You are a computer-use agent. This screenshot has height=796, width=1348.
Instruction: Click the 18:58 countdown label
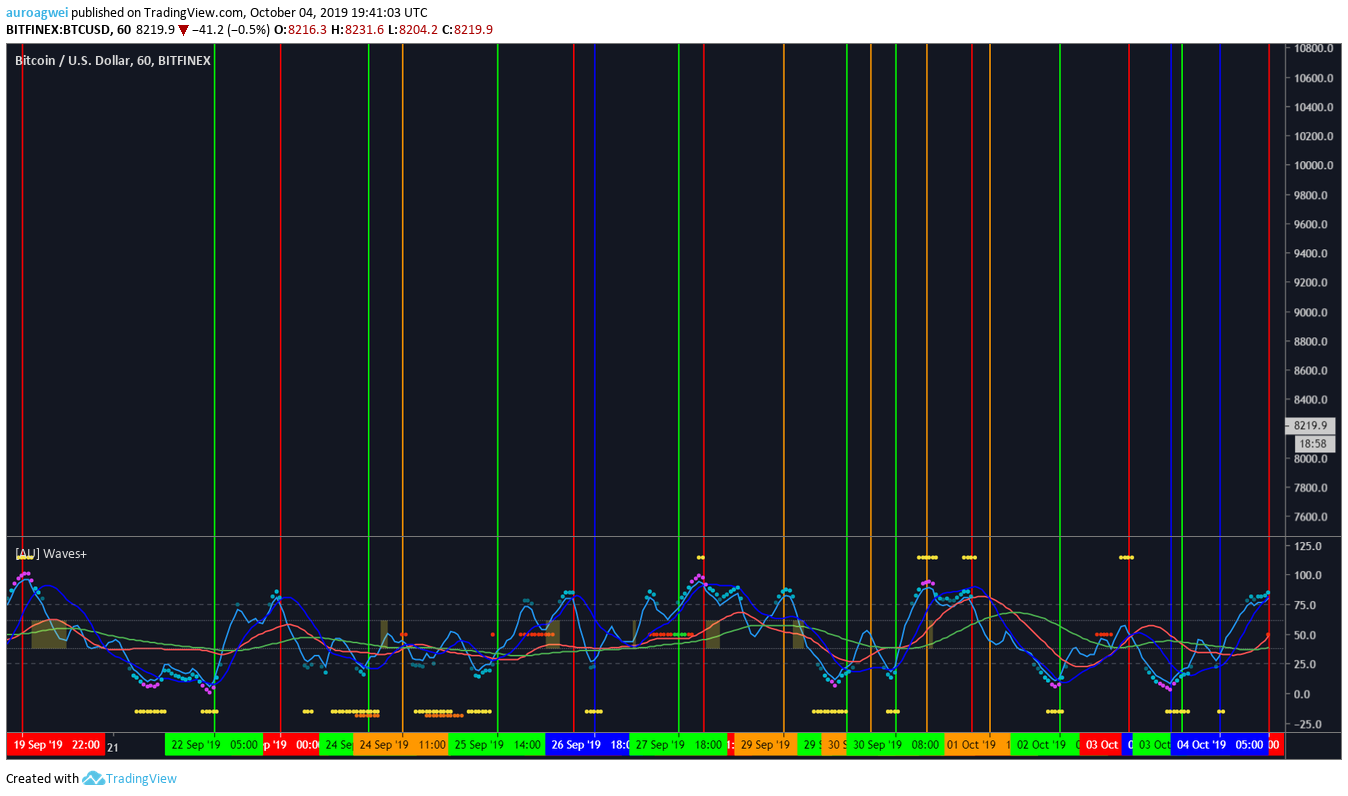click(x=1313, y=442)
